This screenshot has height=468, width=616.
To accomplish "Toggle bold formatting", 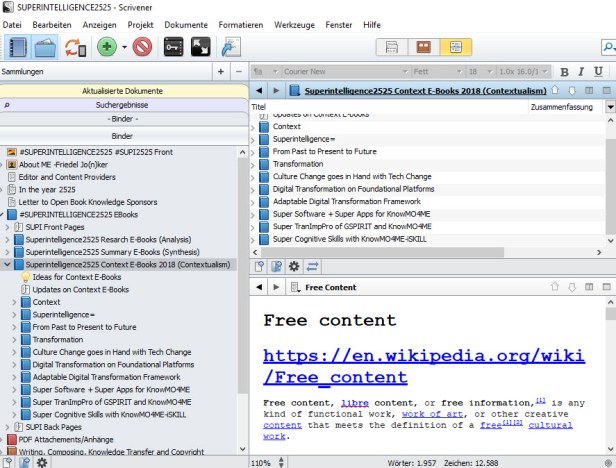I will (x=565, y=72).
